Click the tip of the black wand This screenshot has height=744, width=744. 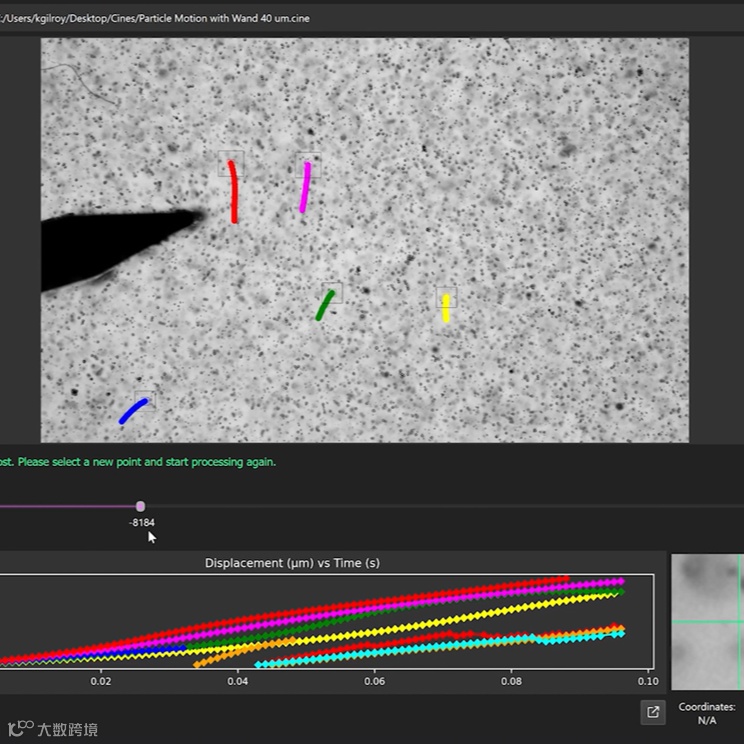click(x=198, y=215)
